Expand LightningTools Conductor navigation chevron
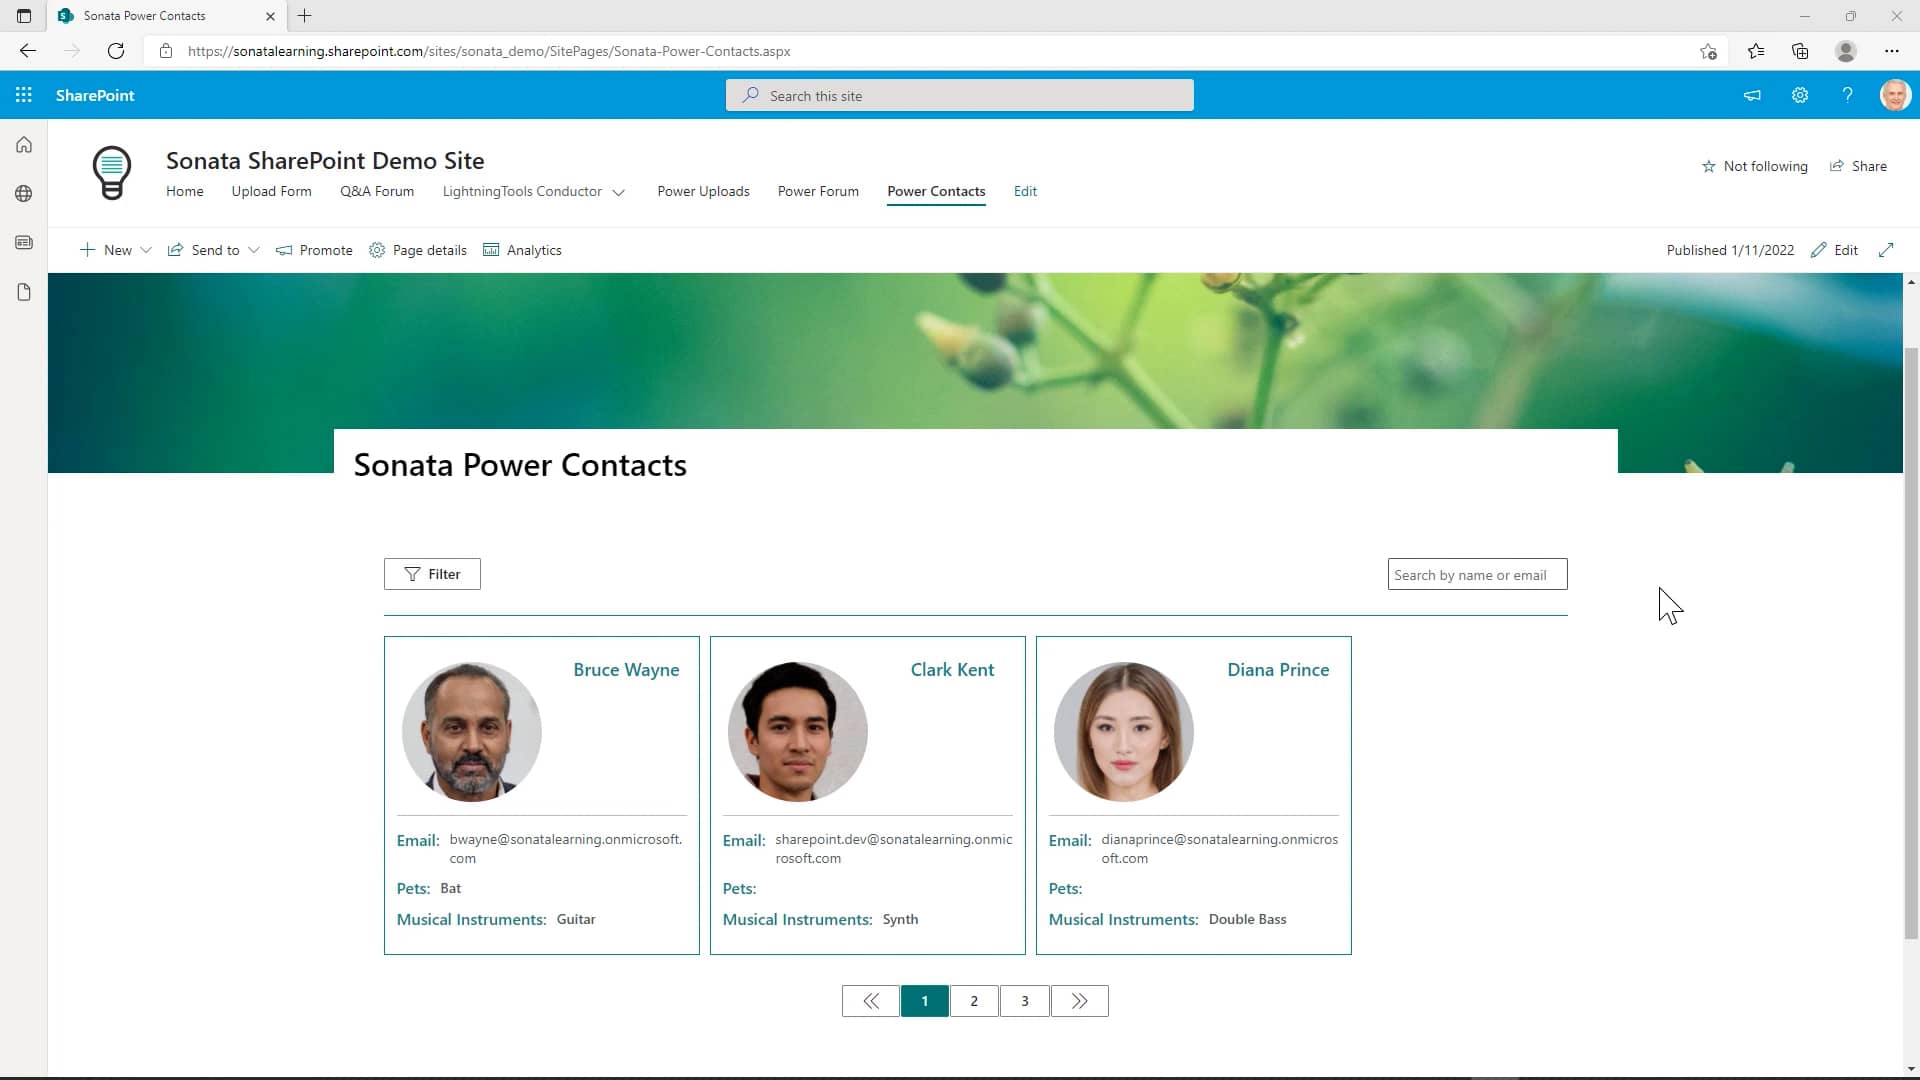Image resolution: width=1920 pixels, height=1080 pixels. pyautogui.click(x=619, y=192)
